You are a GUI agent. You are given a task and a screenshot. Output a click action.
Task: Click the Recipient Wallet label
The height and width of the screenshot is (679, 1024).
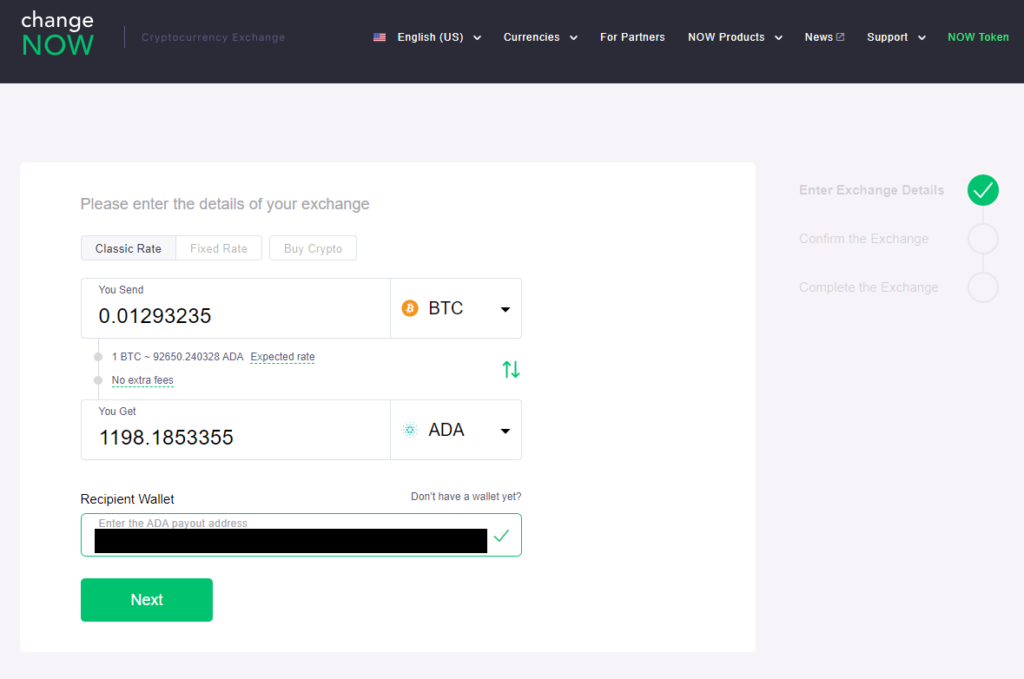127,499
